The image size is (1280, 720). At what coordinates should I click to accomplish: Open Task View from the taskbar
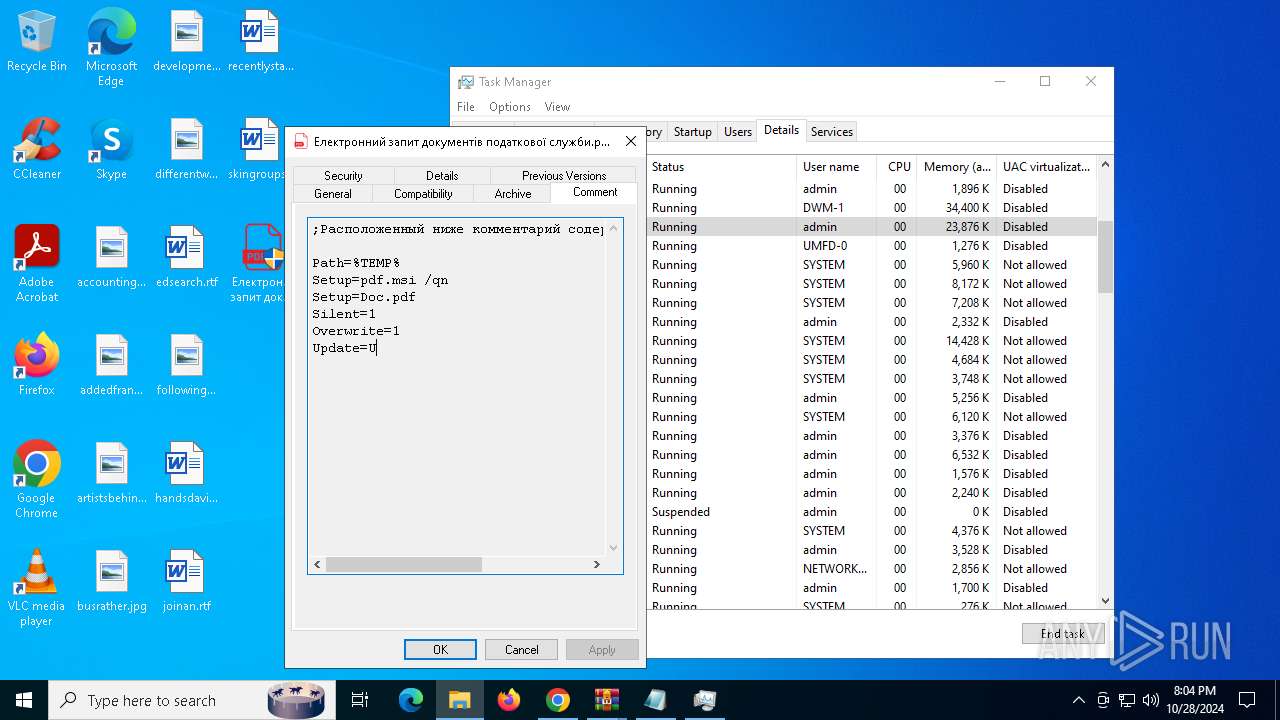tap(360, 700)
